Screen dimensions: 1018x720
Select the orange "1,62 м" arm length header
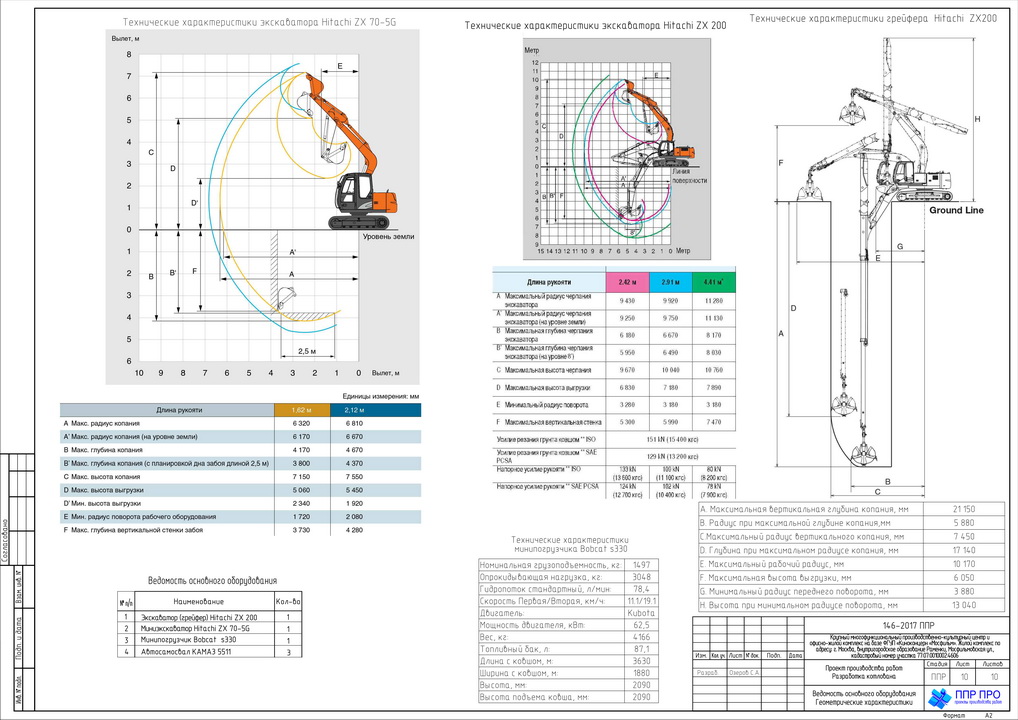(x=301, y=410)
